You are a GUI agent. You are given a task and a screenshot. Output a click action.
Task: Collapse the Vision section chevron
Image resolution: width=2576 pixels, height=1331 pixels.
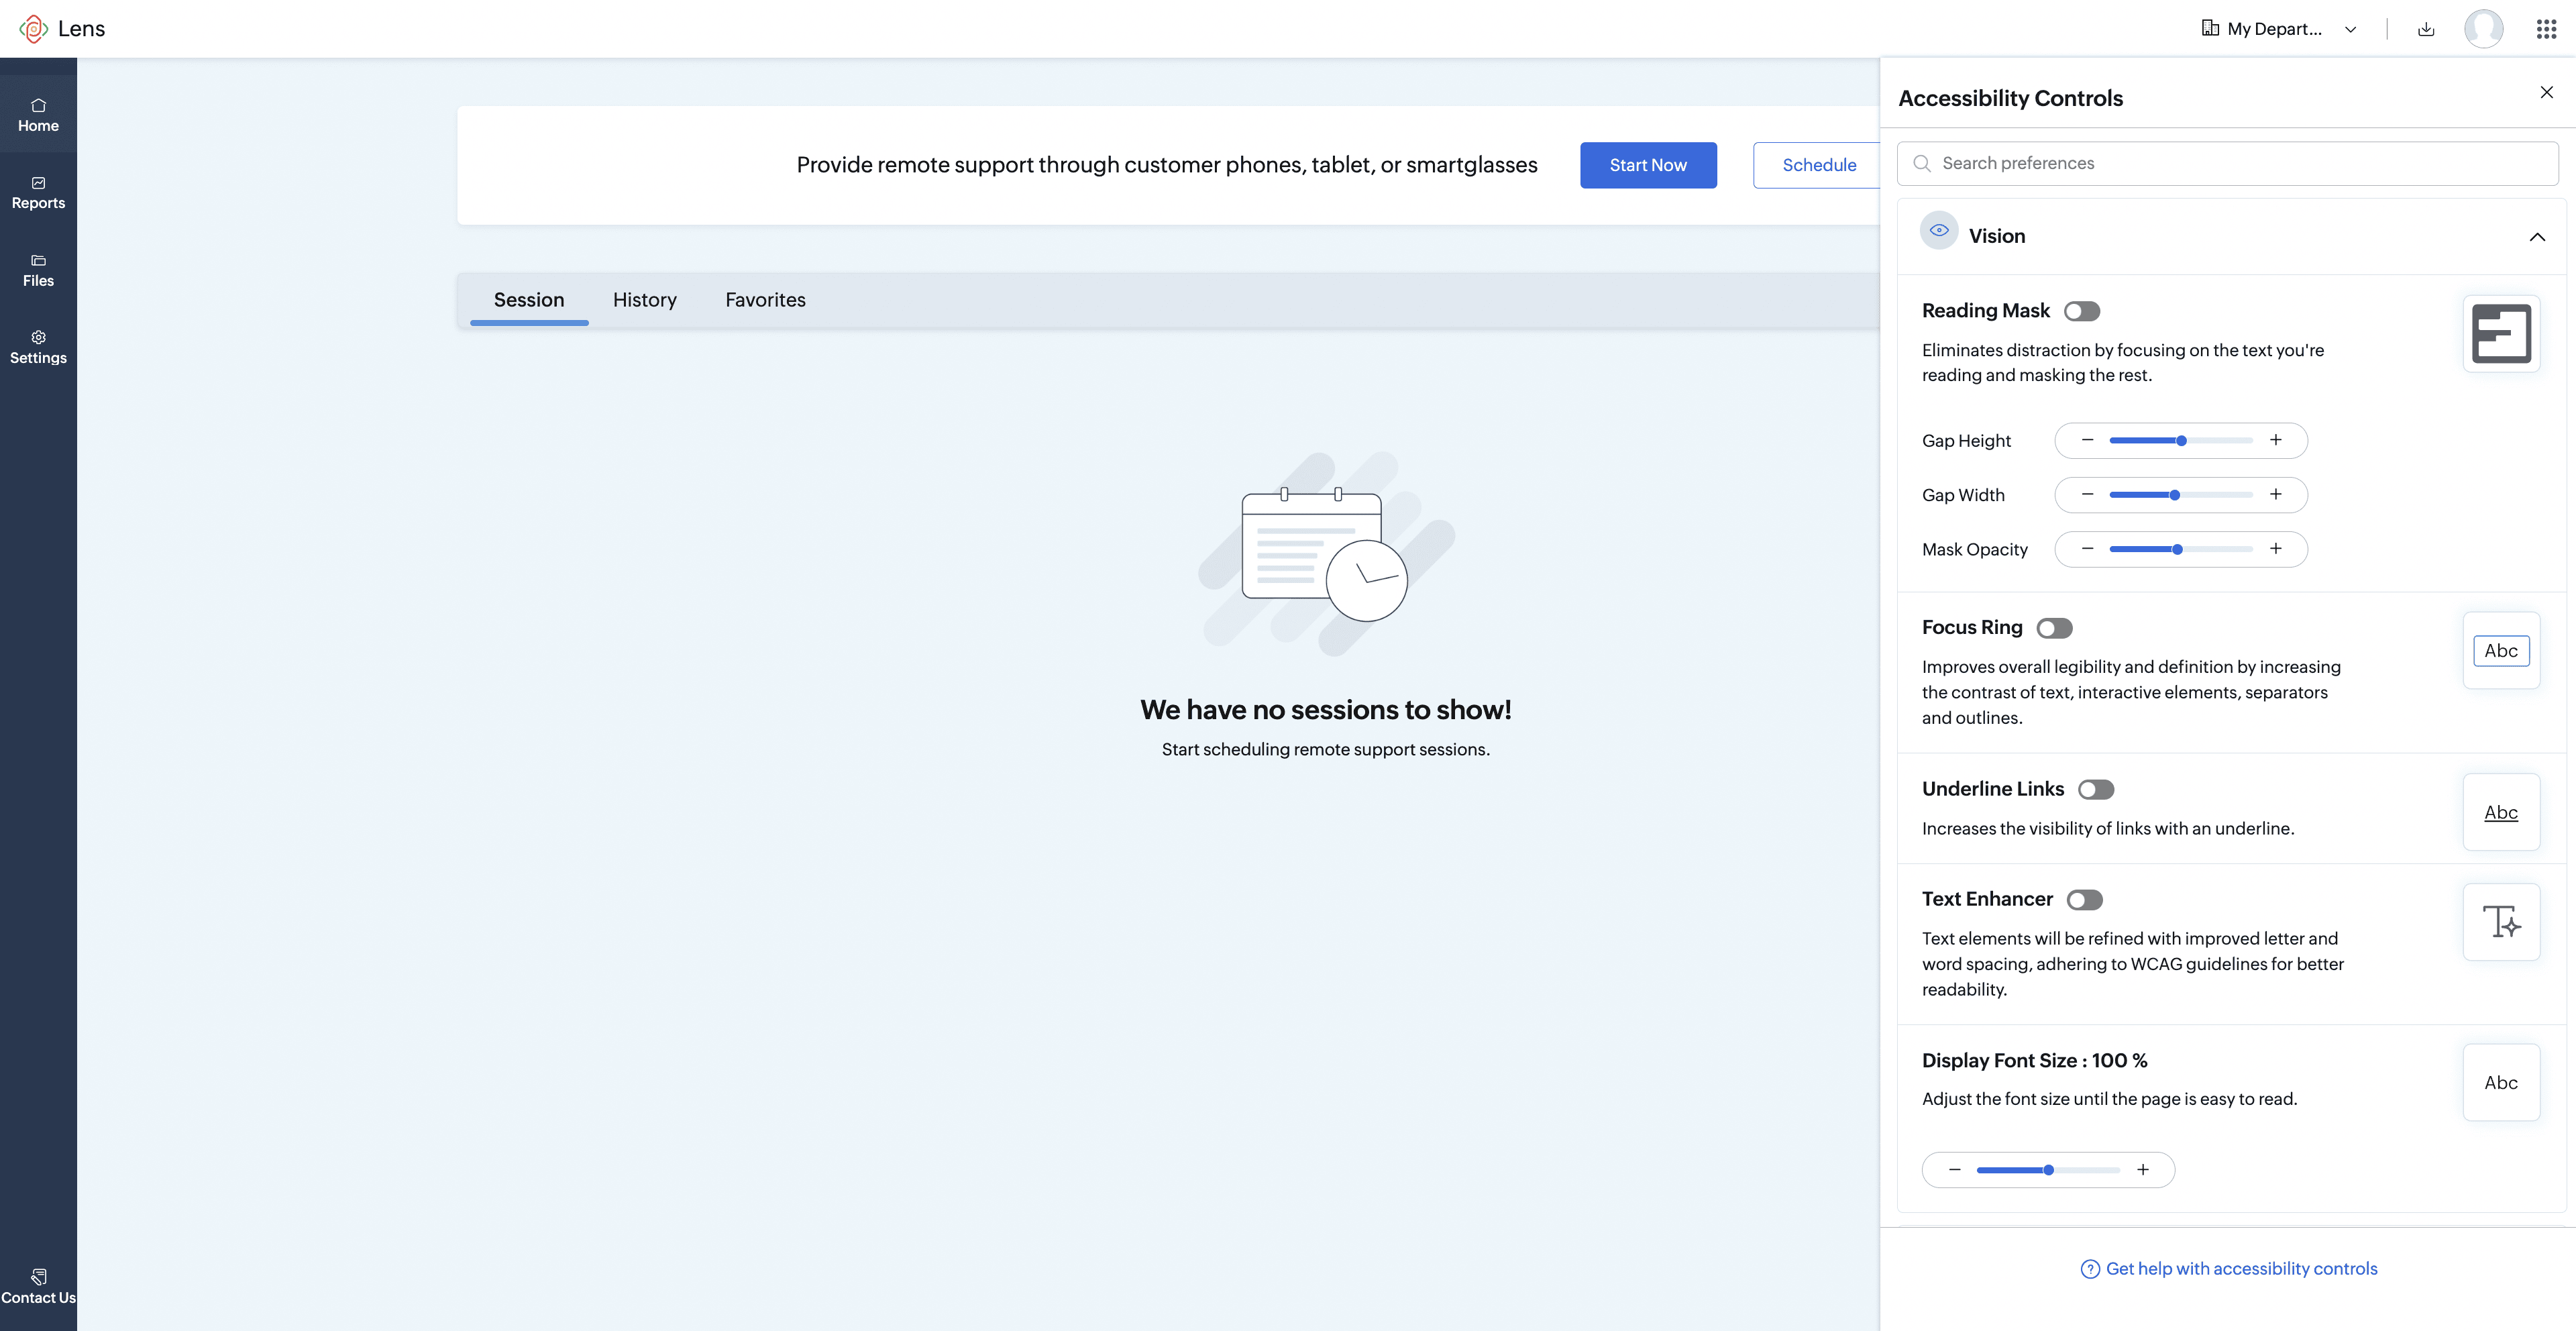pyautogui.click(x=2537, y=237)
